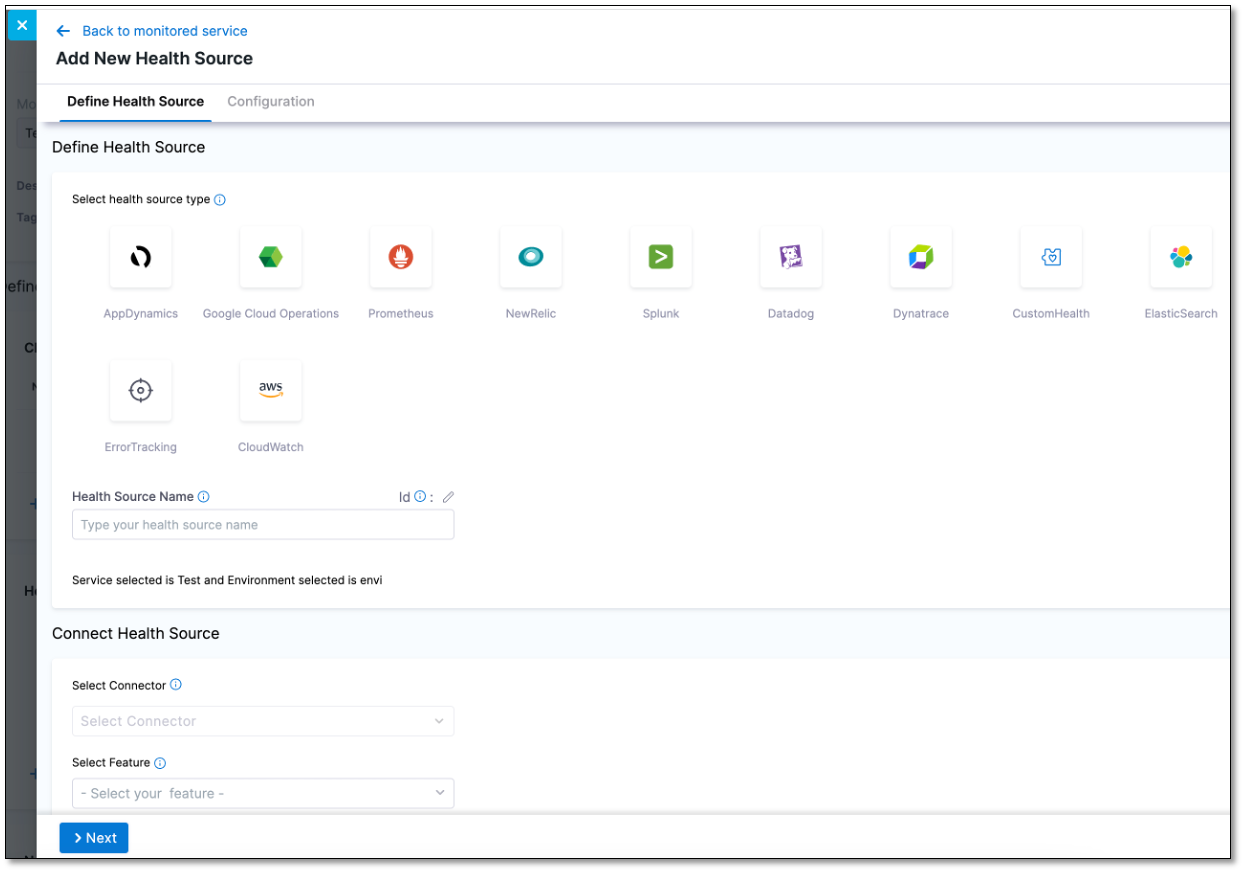
Task: Open the Define Health Source tab
Action: [x=135, y=102]
